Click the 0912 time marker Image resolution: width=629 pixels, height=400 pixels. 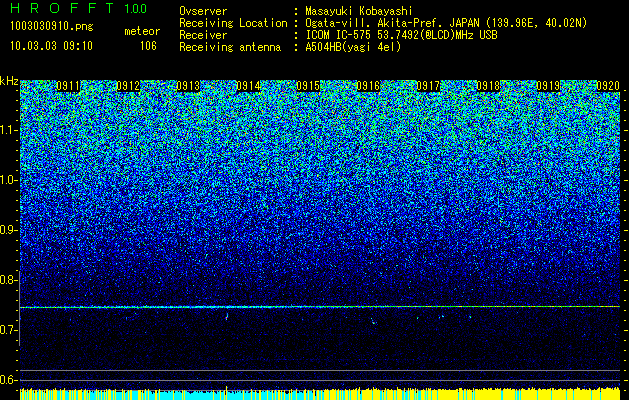tap(128, 85)
